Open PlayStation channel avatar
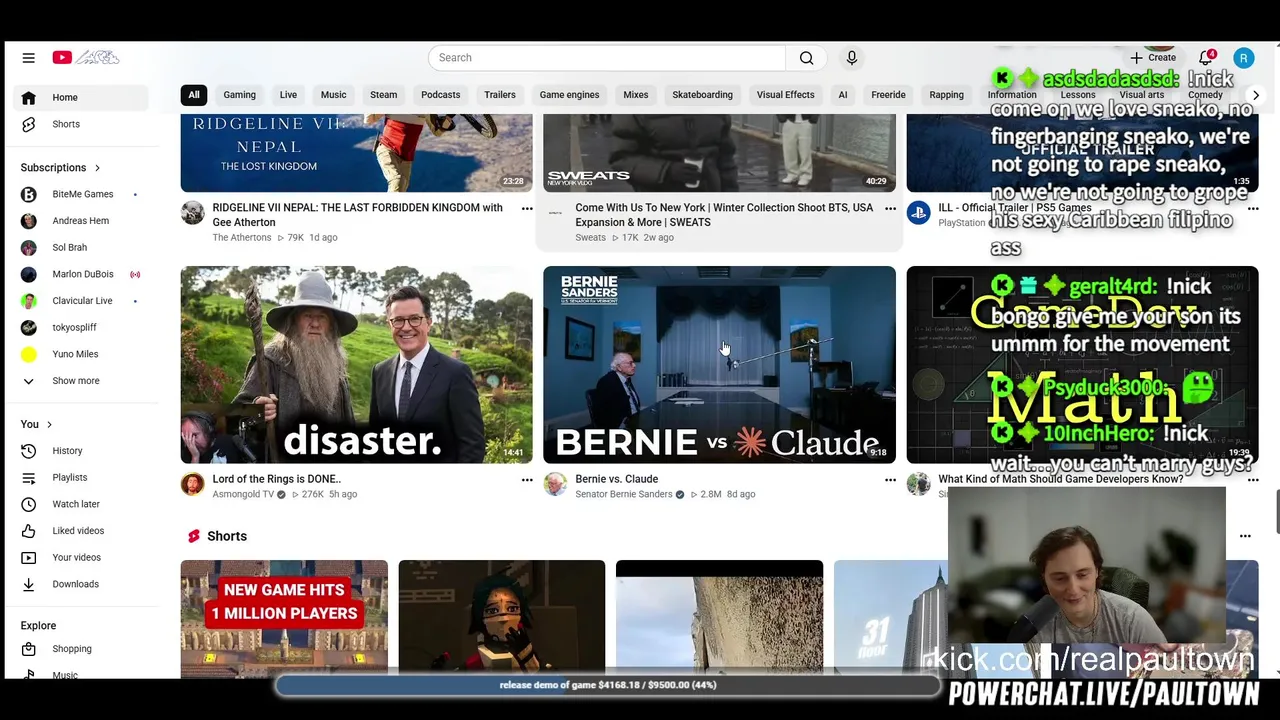The width and height of the screenshot is (1280, 720). [x=918, y=212]
